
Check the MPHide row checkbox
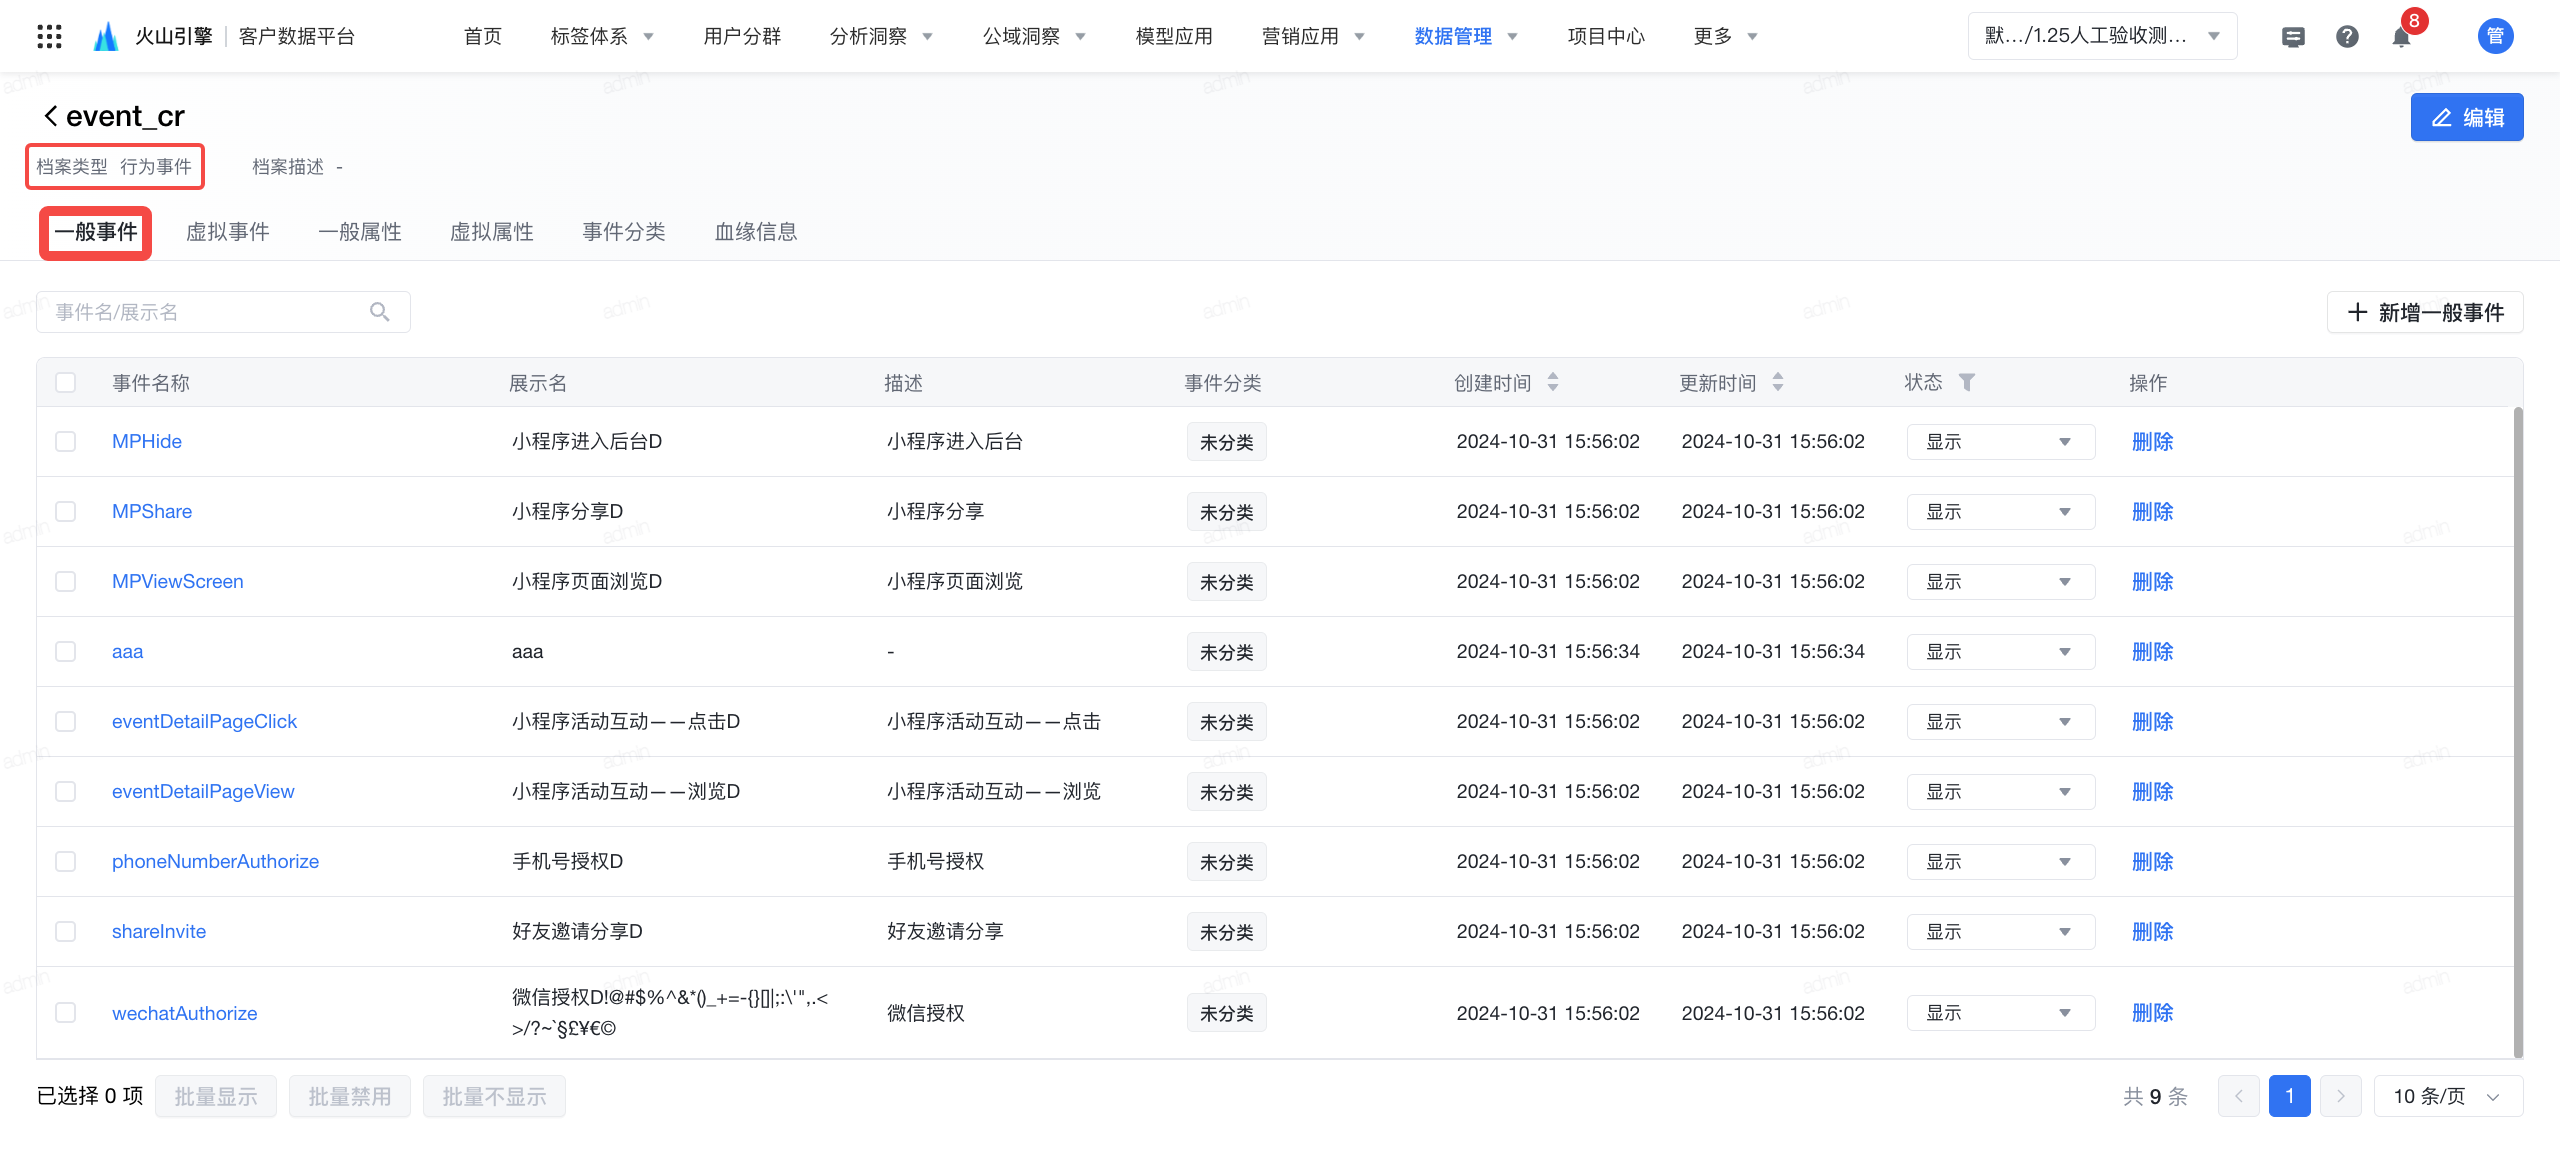pyautogui.click(x=66, y=441)
